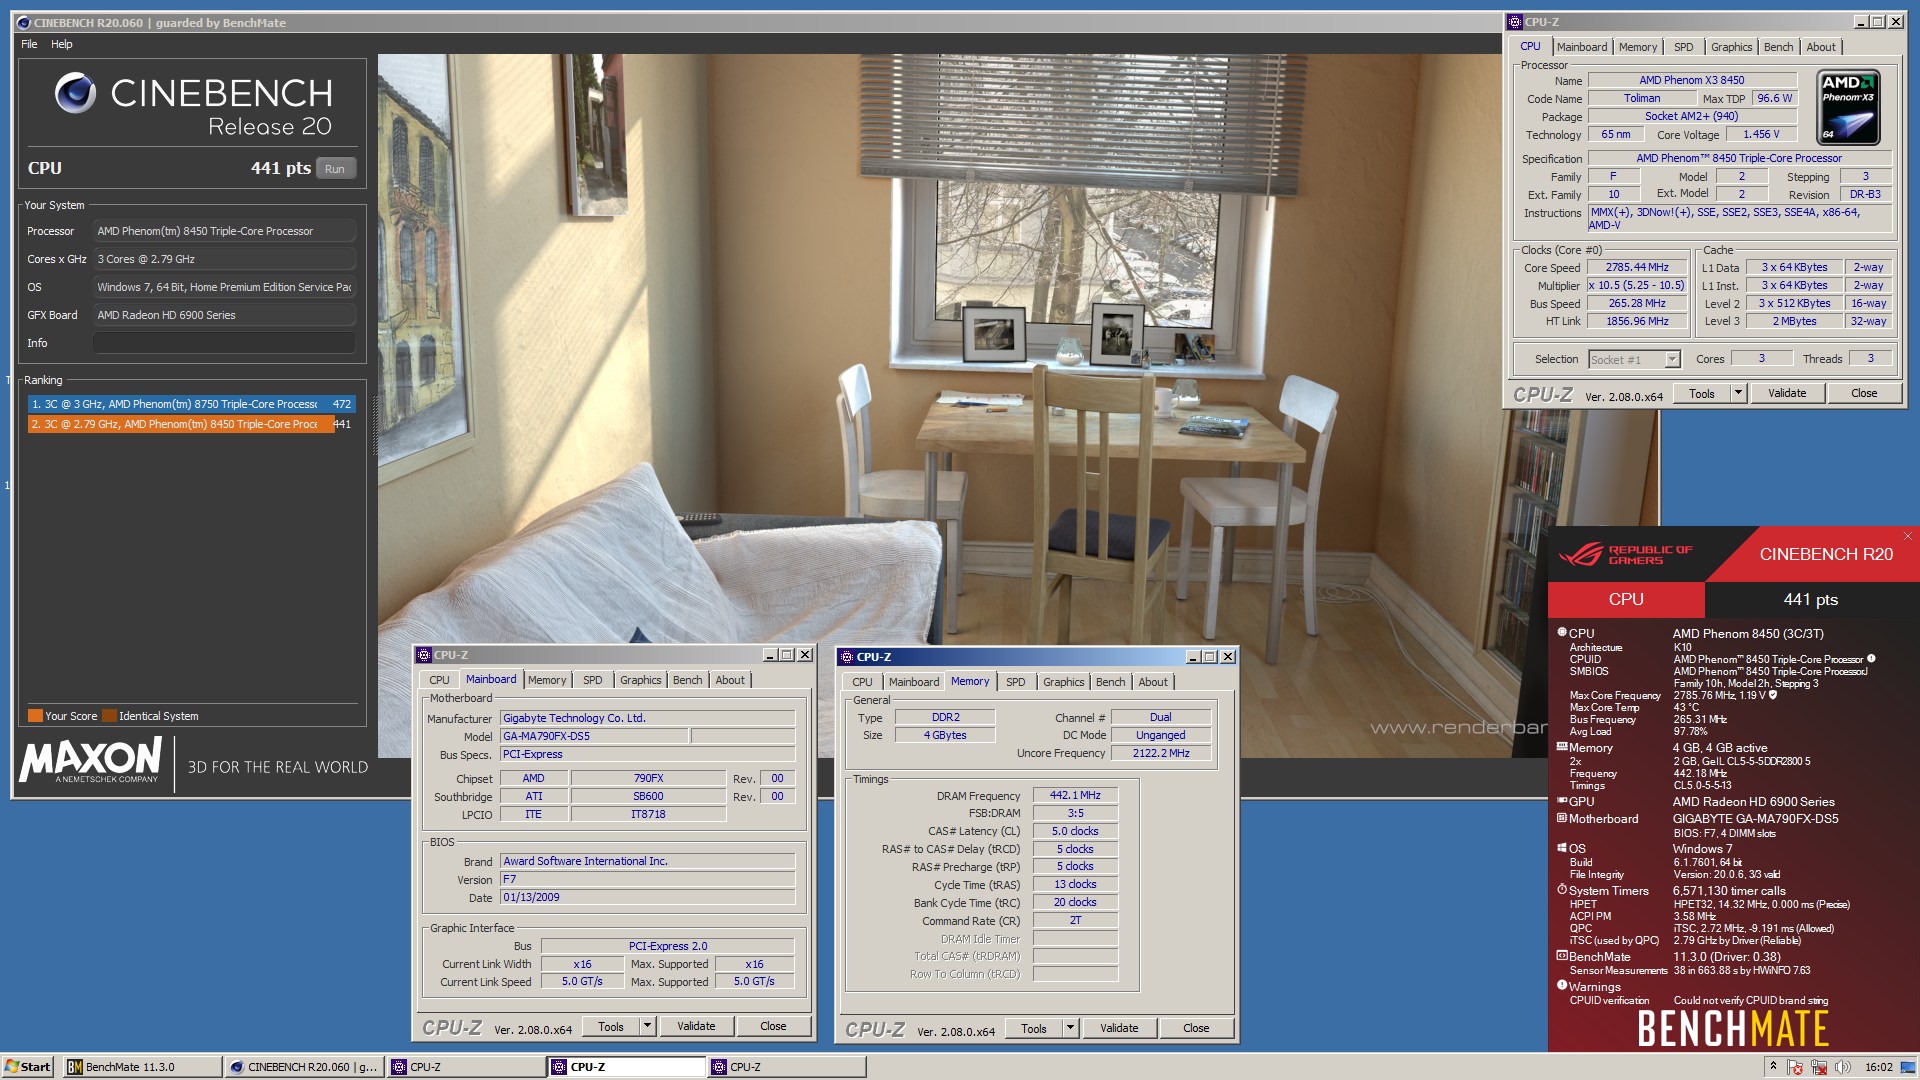1920x1080 pixels.
Task: Click the mainboard model GA-MA790FX-DS5 field
Action: pyautogui.click(x=595, y=736)
